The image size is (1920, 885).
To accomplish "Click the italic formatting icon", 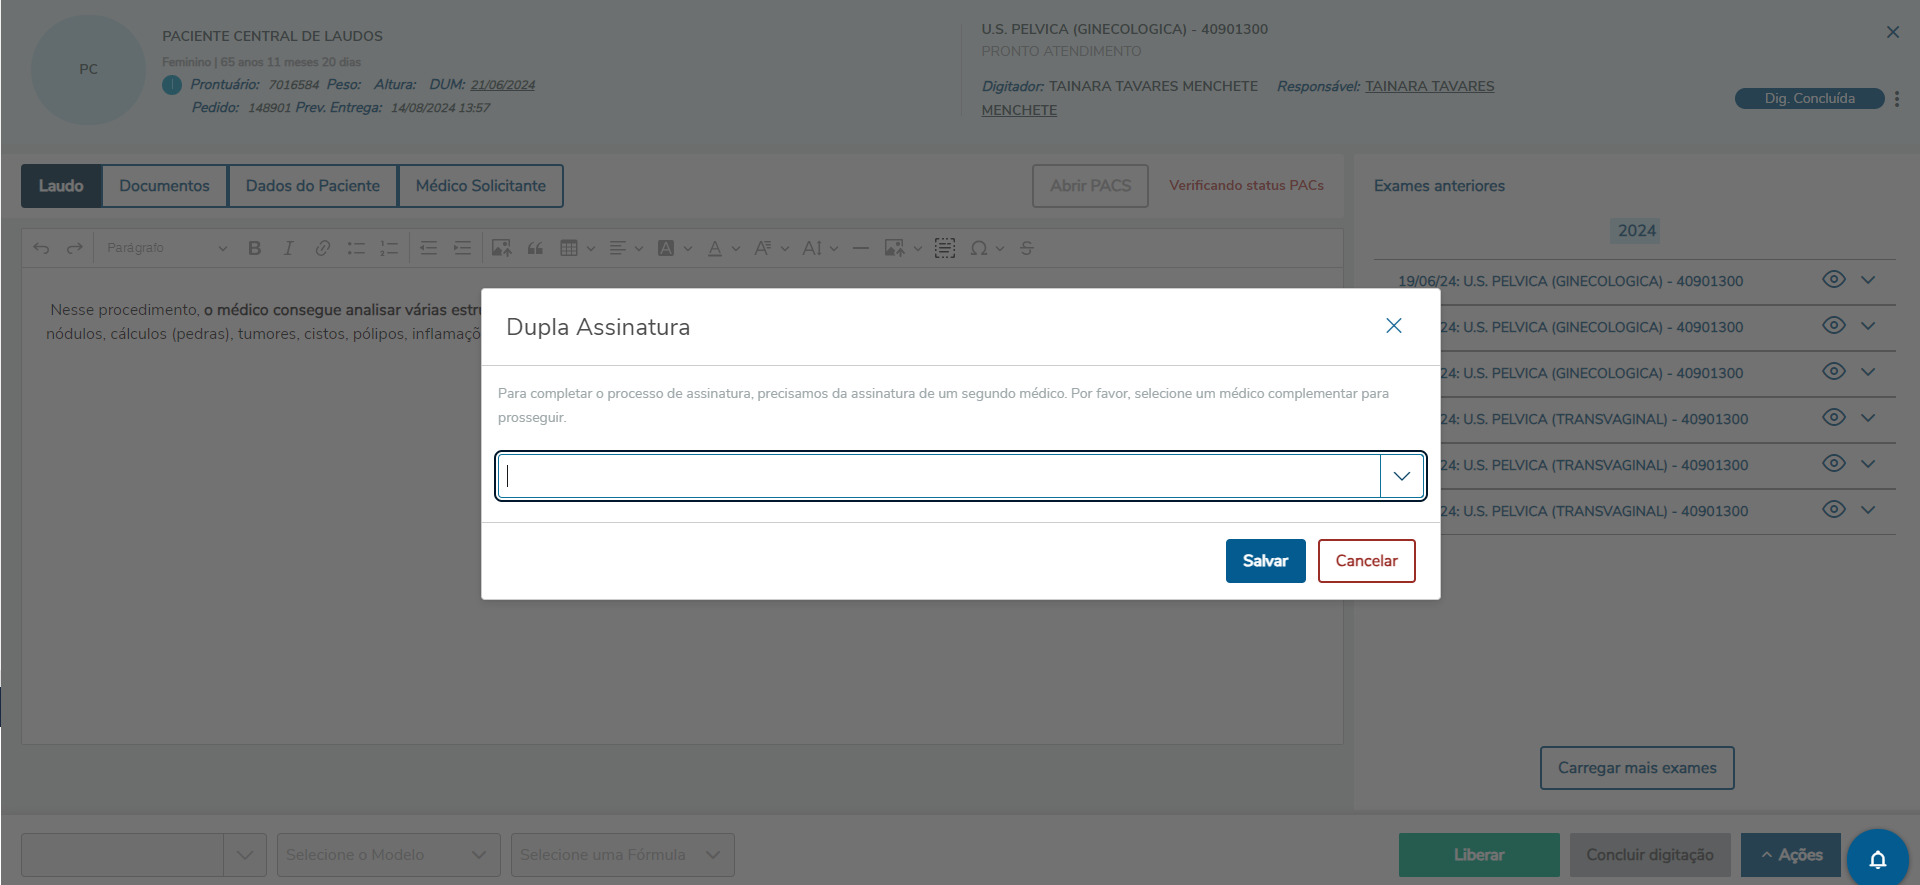I will pos(288,248).
